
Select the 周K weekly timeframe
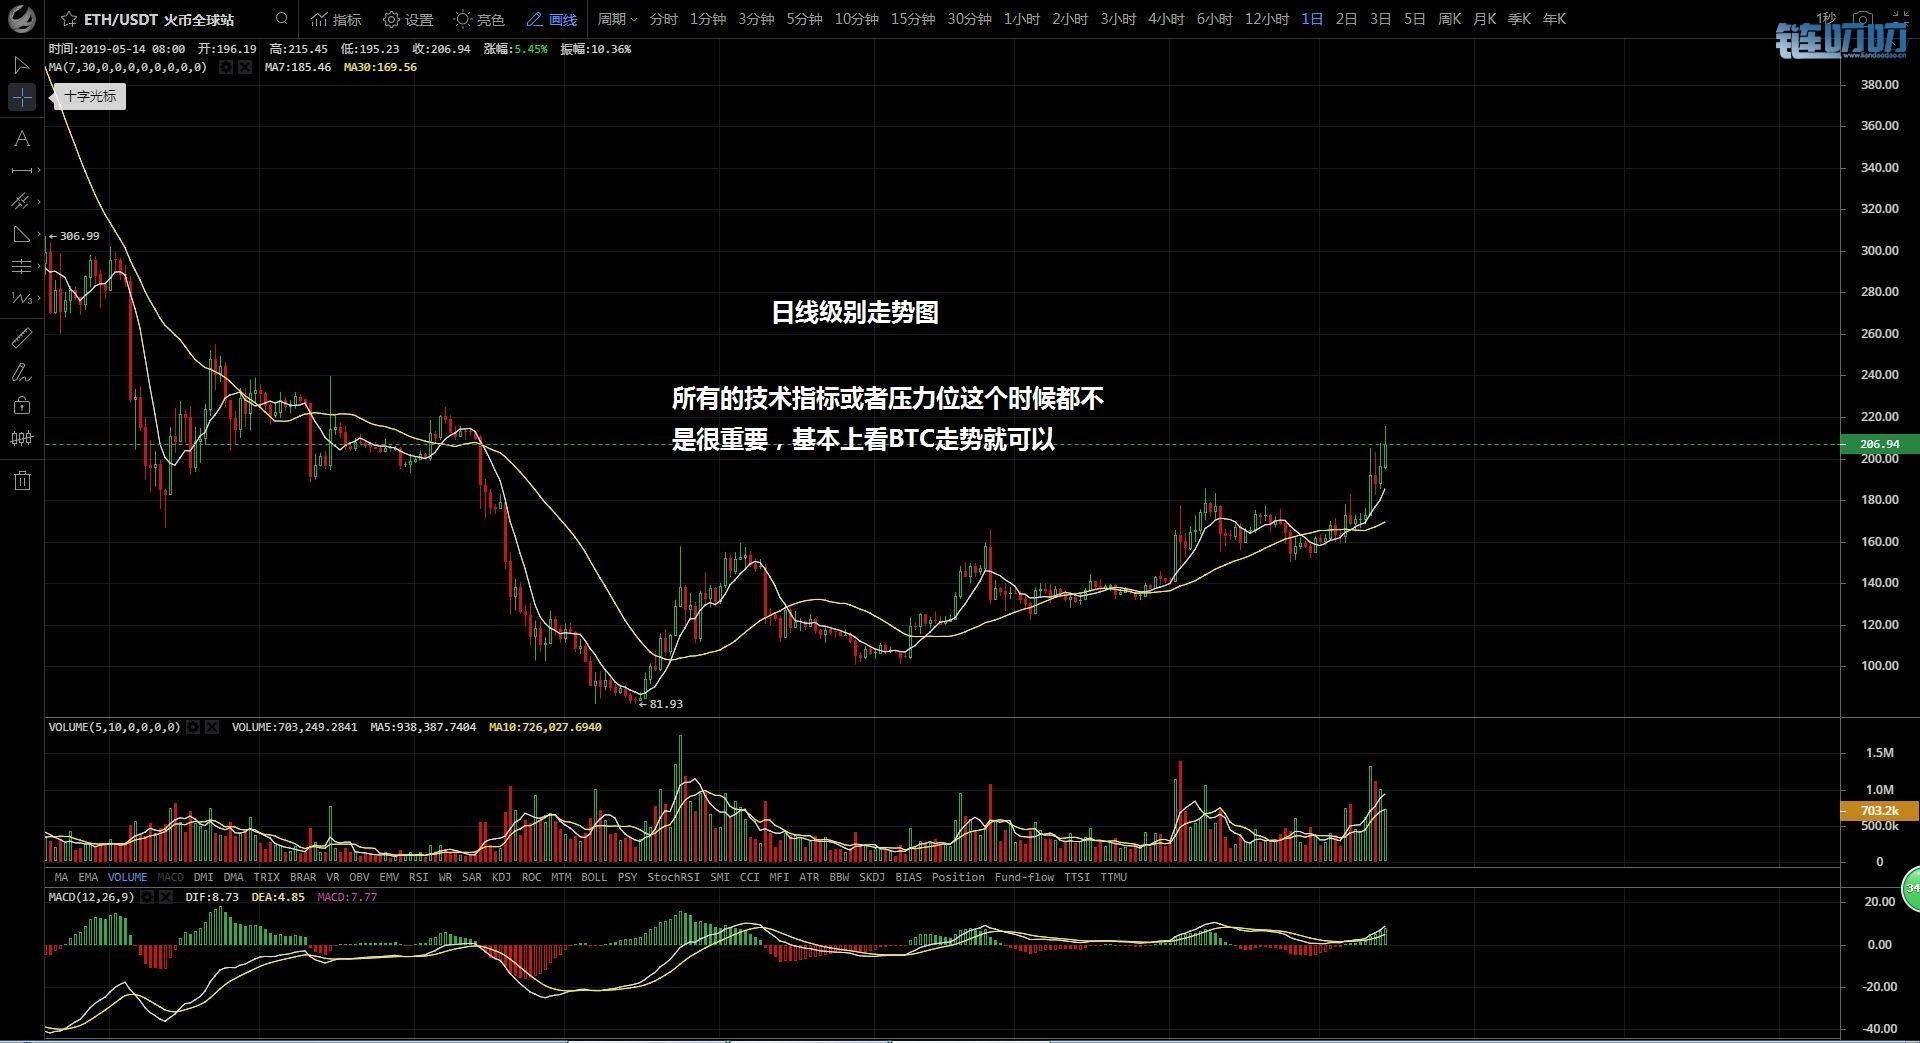coord(1449,19)
